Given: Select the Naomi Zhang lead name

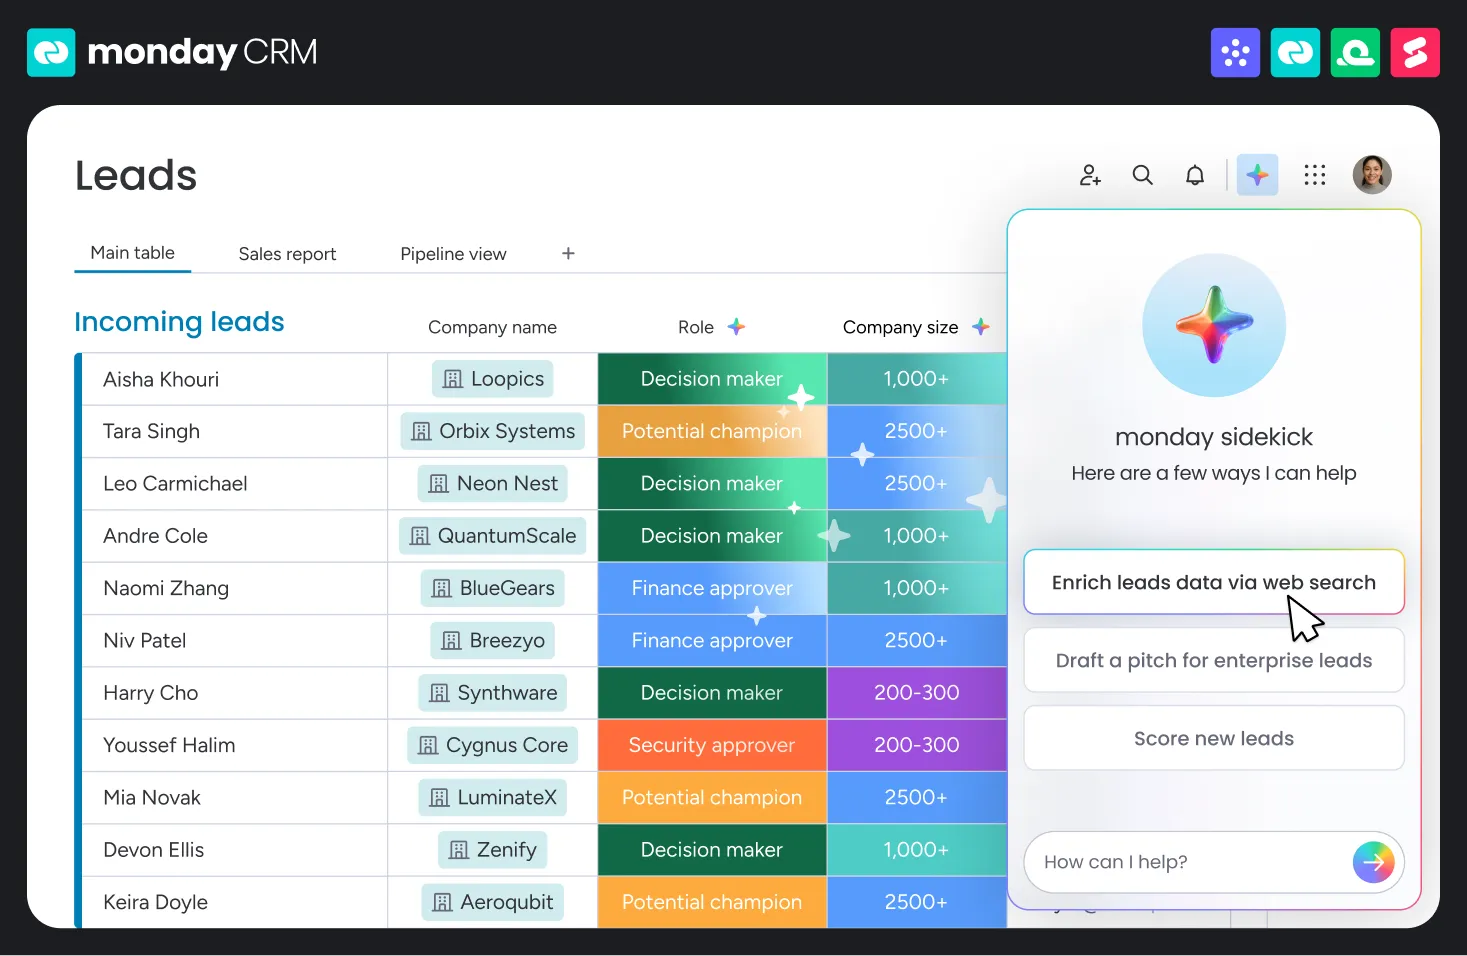Looking at the screenshot, I should 166,588.
